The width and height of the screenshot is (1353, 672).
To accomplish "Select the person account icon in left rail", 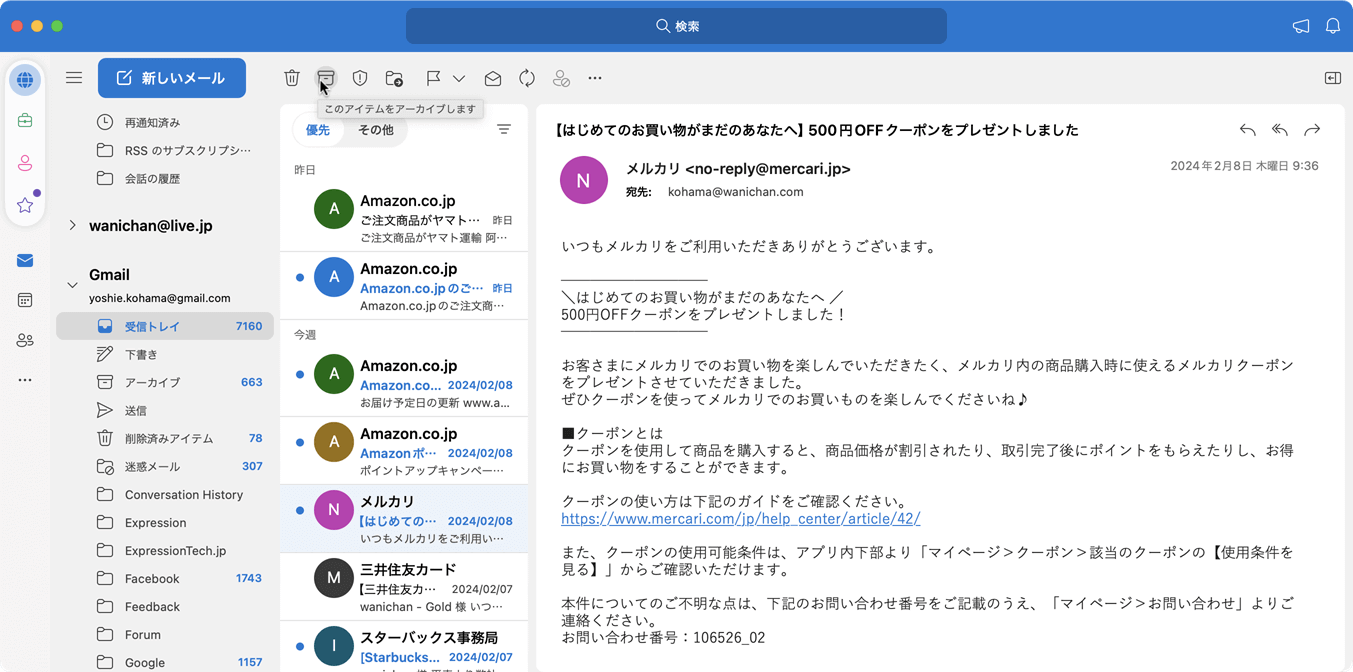I will click(25, 163).
